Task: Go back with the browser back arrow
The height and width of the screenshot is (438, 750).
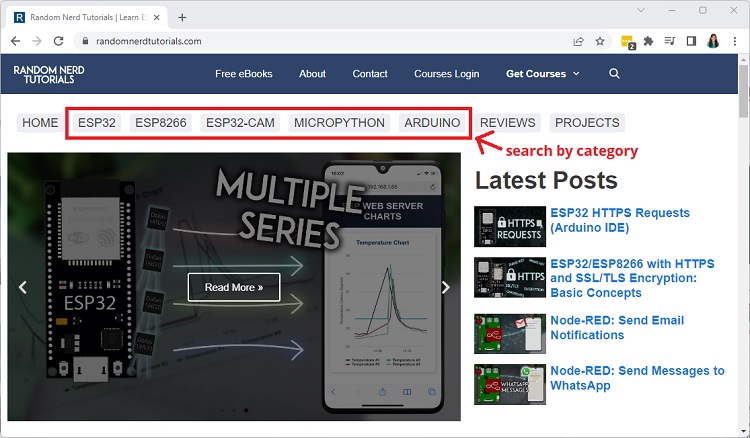Action: (15, 41)
